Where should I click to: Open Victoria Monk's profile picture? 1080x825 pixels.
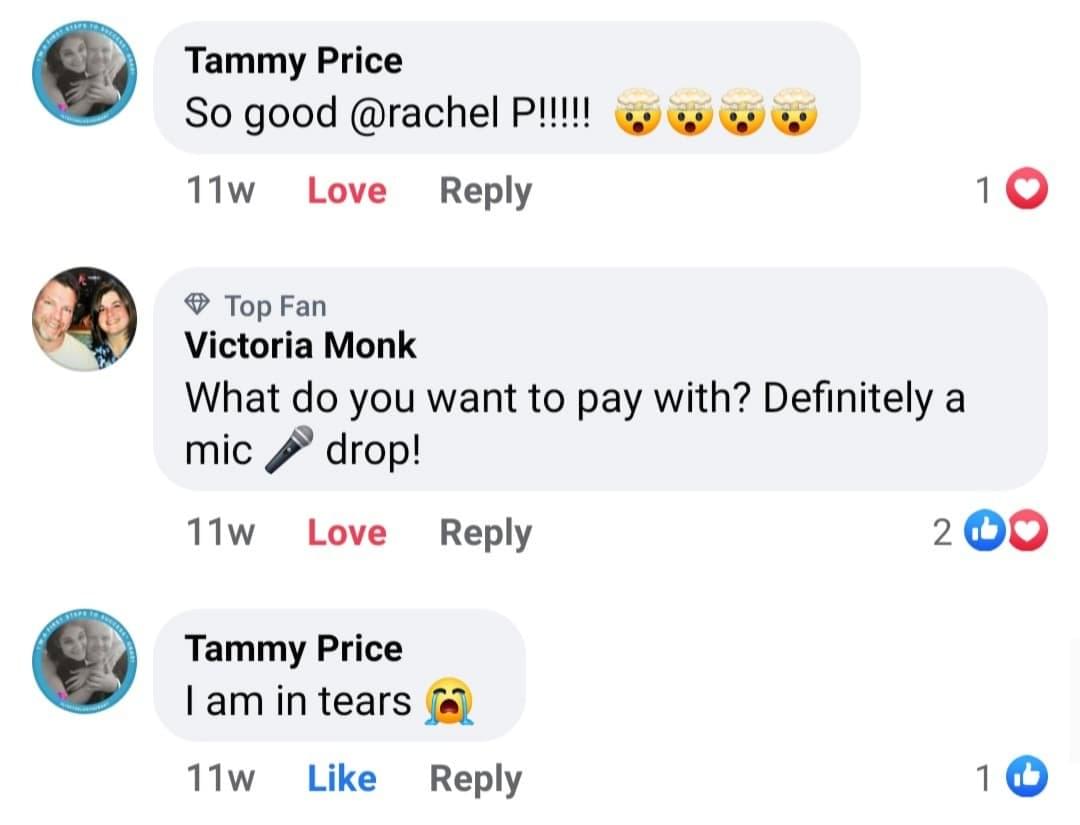(85, 319)
